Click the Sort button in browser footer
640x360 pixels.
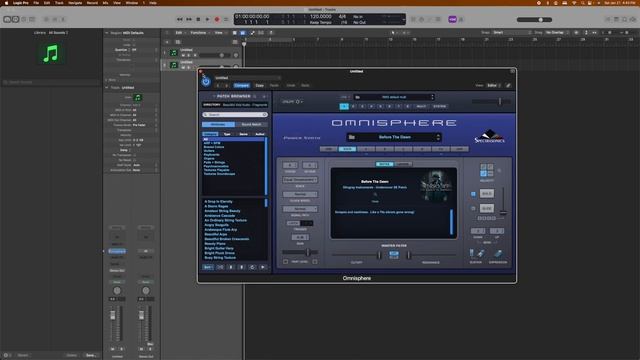tap(207, 267)
